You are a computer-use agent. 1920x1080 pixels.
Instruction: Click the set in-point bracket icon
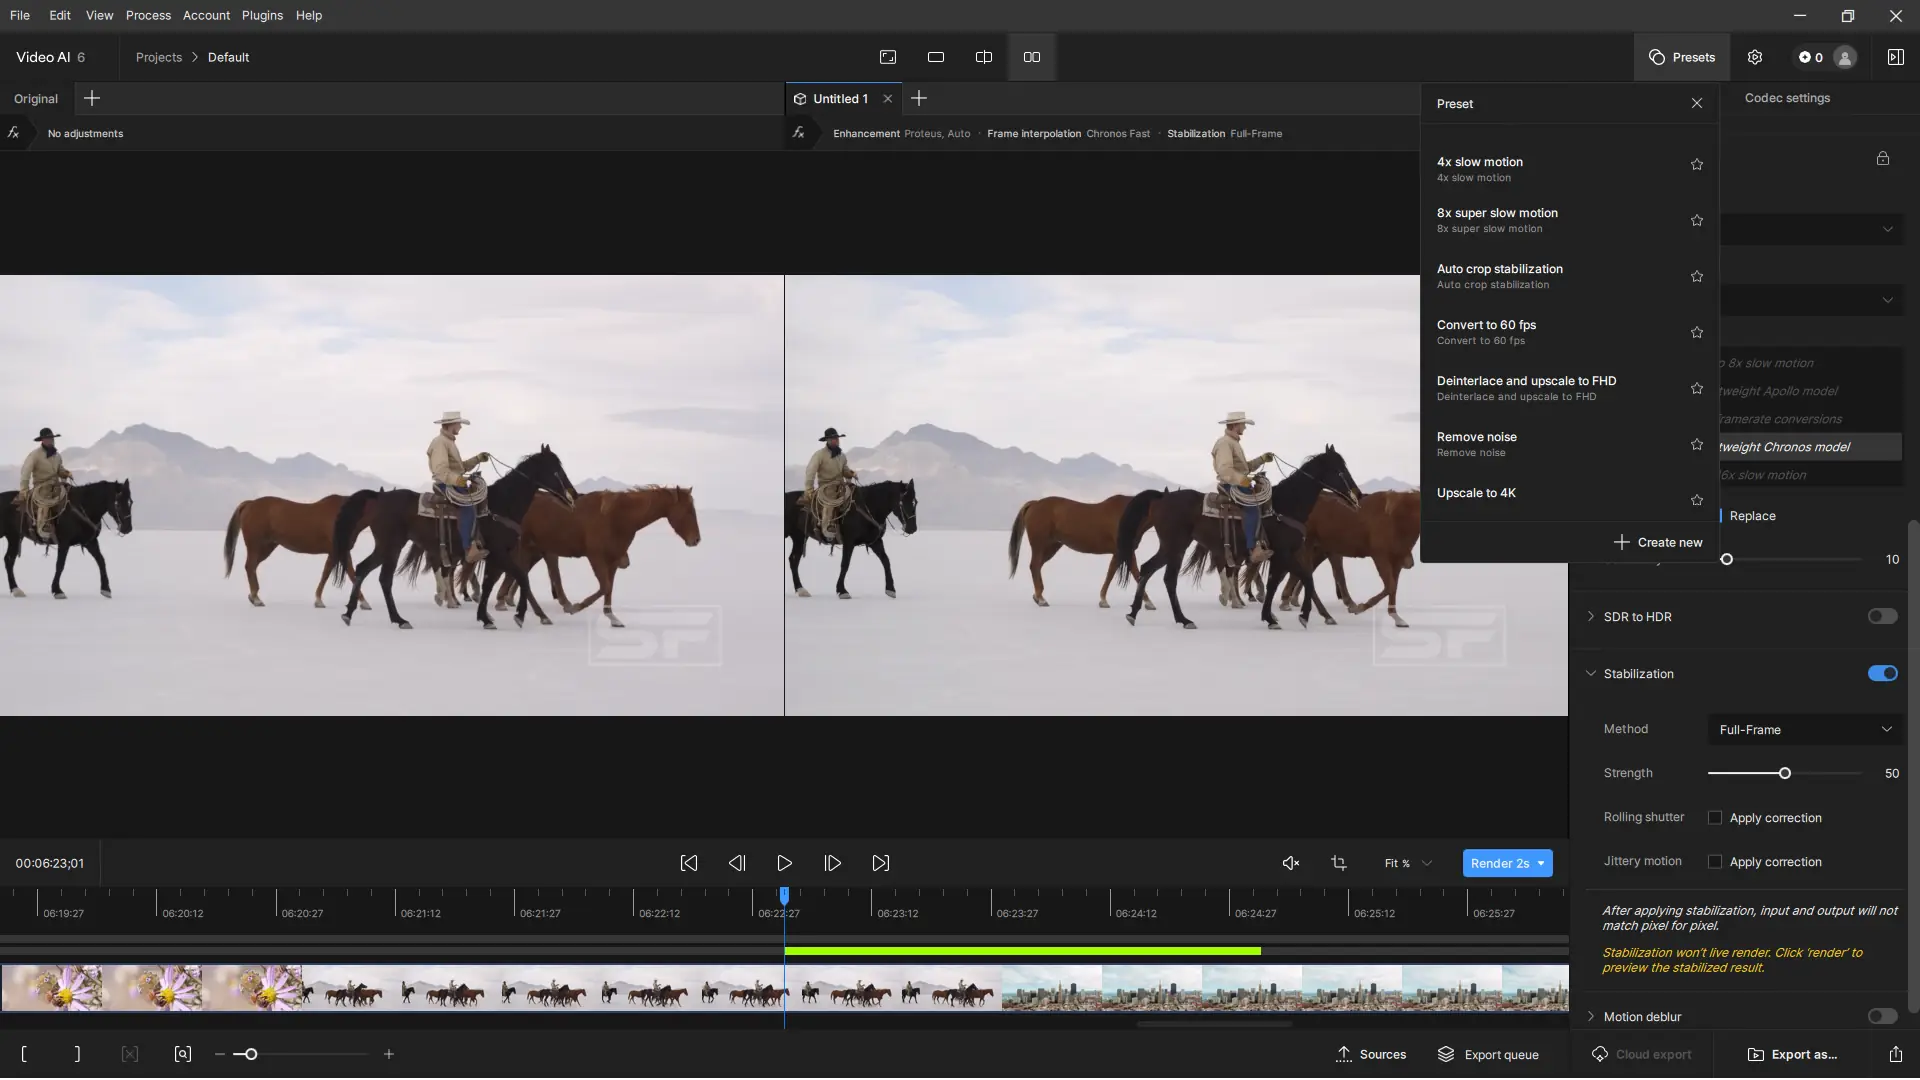click(24, 1054)
